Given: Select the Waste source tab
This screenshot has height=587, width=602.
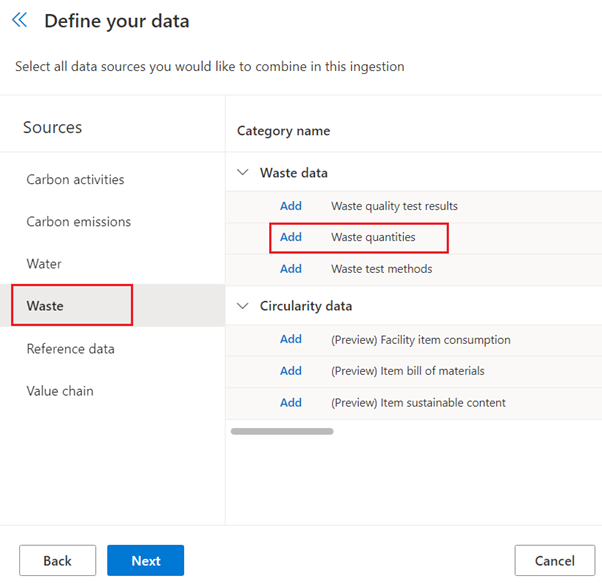Looking at the screenshot, I should pyautogui.click(x=45, y=306).
